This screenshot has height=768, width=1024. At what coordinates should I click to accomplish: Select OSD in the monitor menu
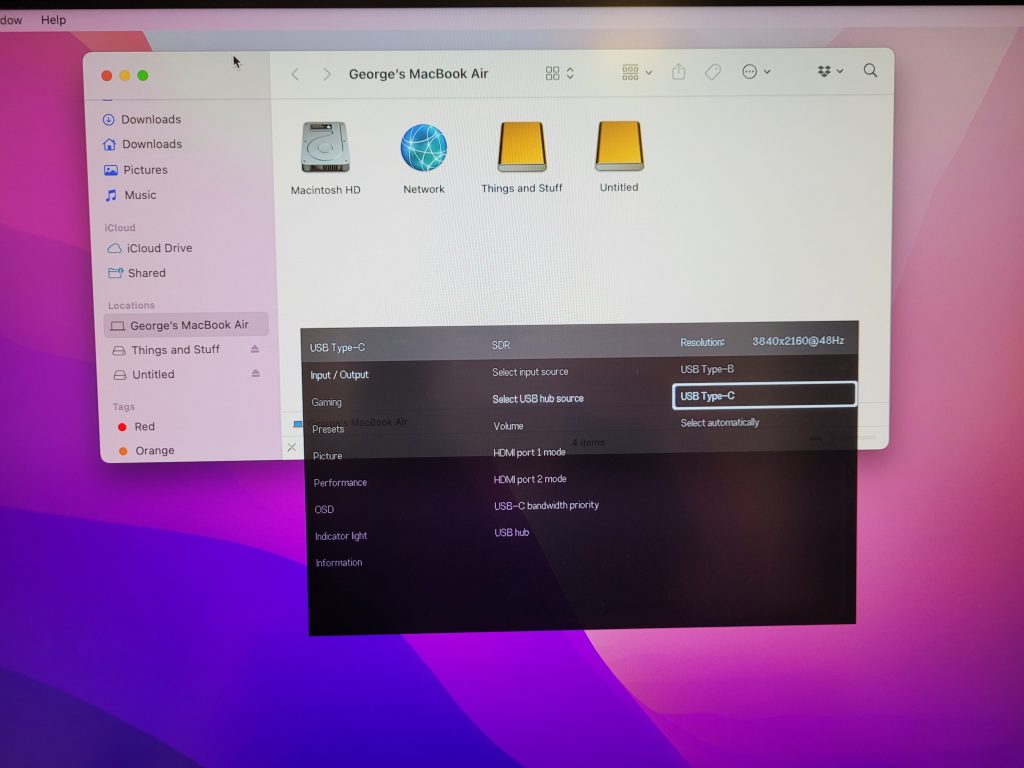pyautogui.click(x=324, y=509)
